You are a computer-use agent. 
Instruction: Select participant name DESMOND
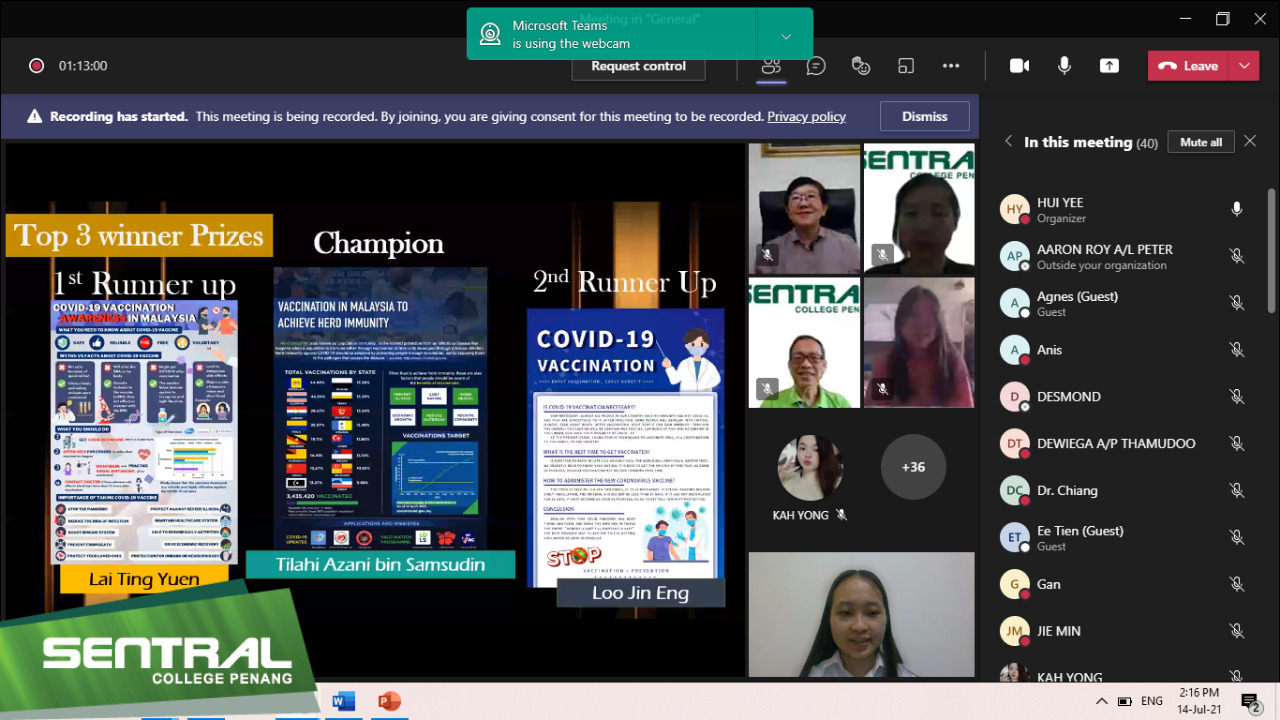(1068, 397)
